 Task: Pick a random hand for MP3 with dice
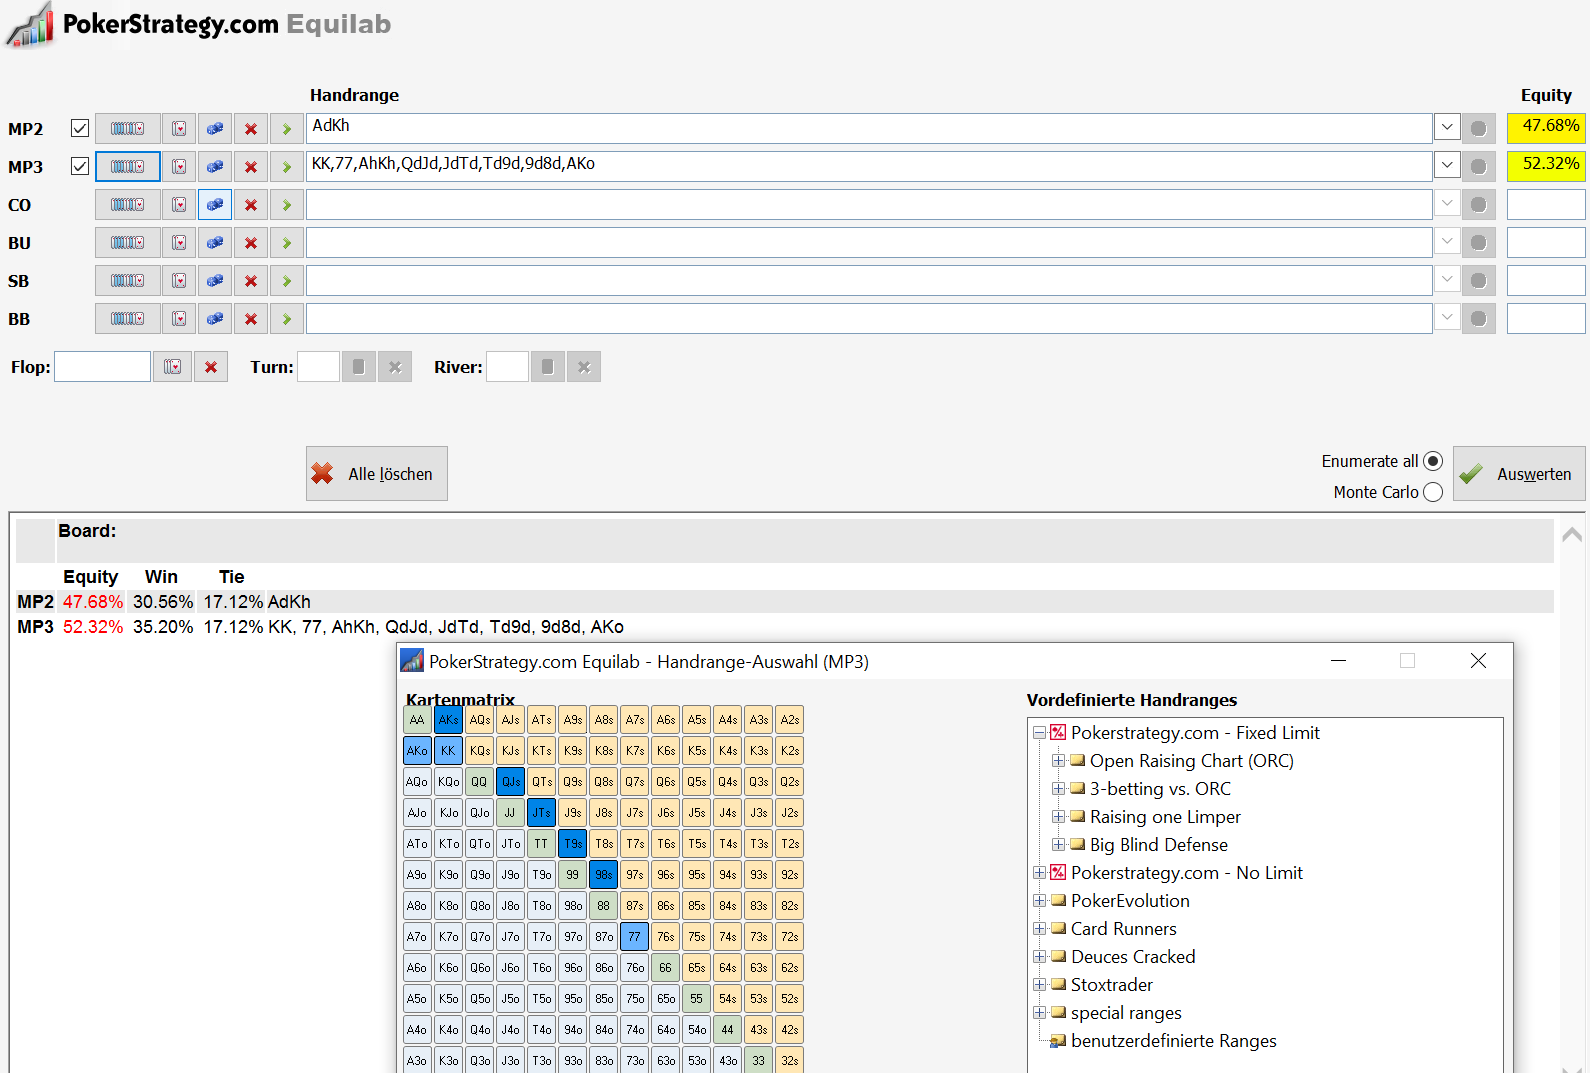click(x=215, y=167)
